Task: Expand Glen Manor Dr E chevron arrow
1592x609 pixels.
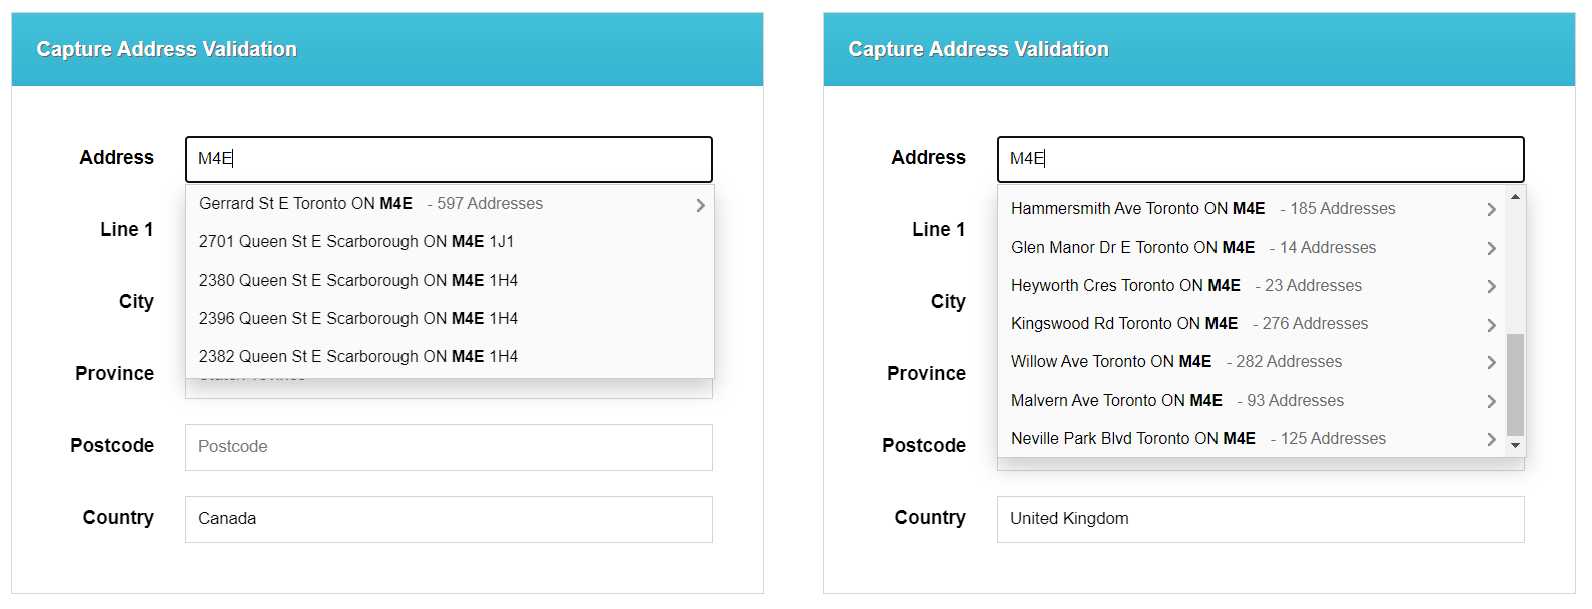Action: [1491, 248]
